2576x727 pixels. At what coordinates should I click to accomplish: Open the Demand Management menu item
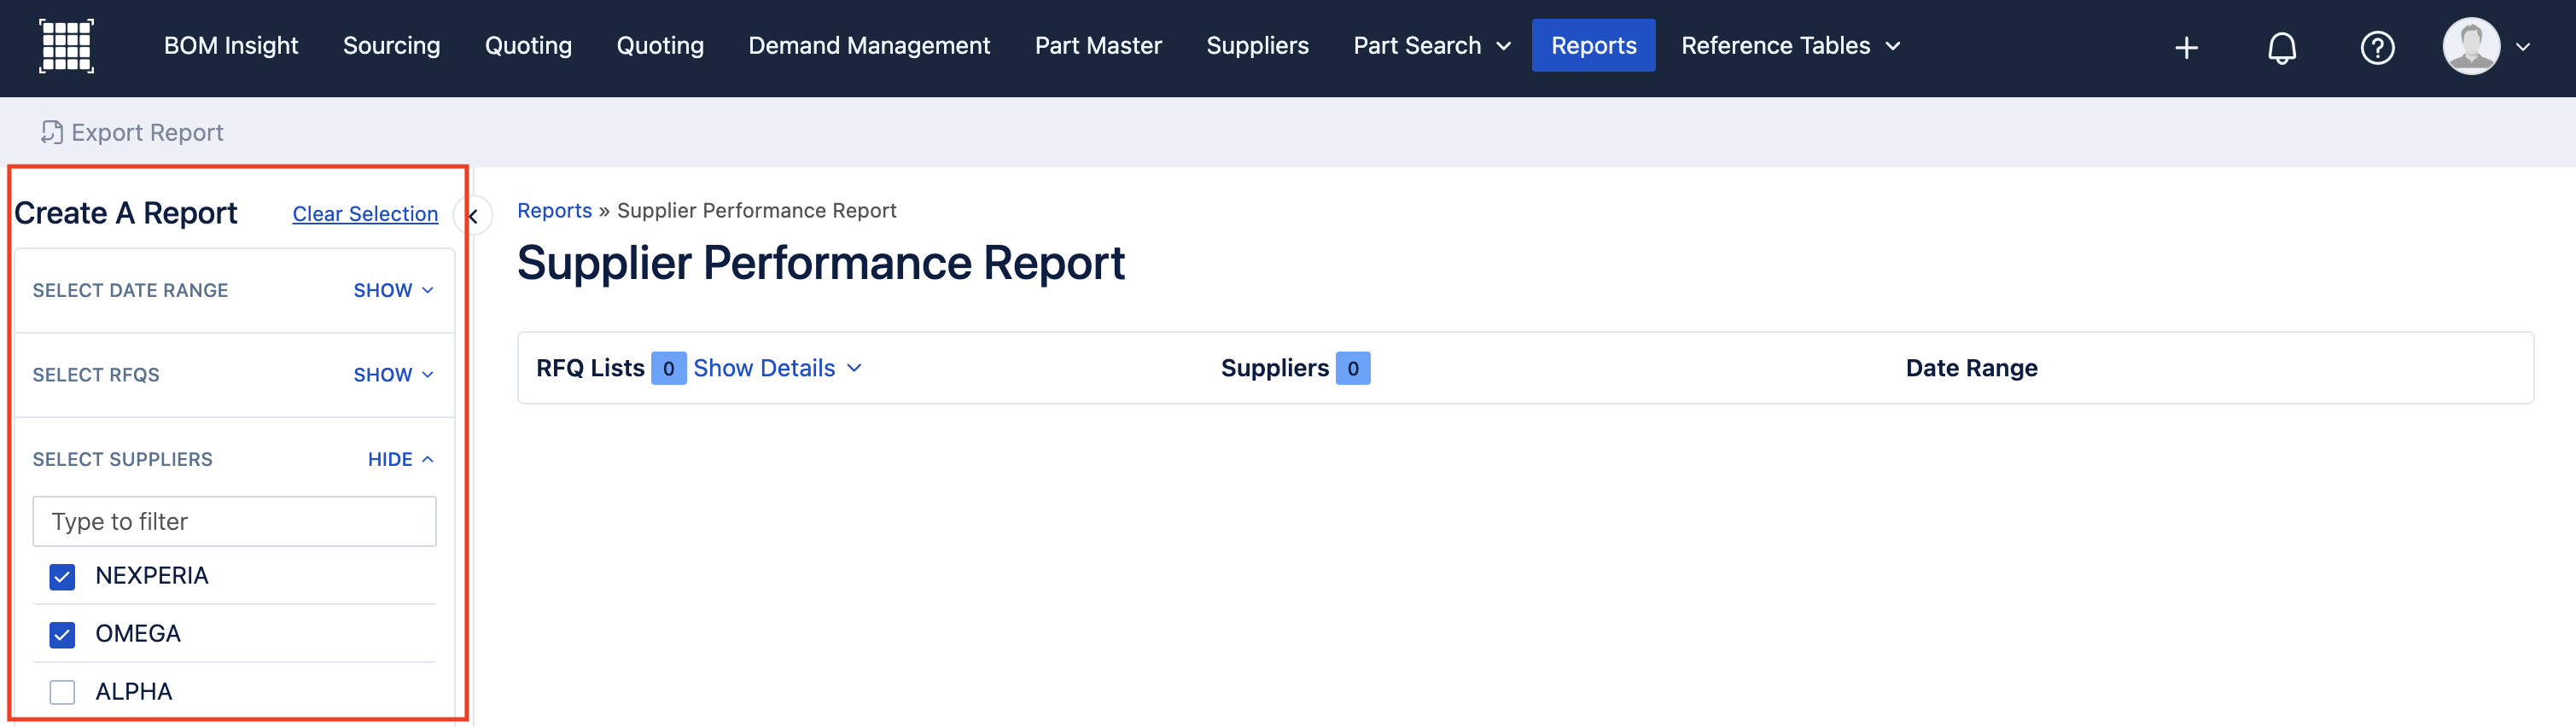point(868,46)
